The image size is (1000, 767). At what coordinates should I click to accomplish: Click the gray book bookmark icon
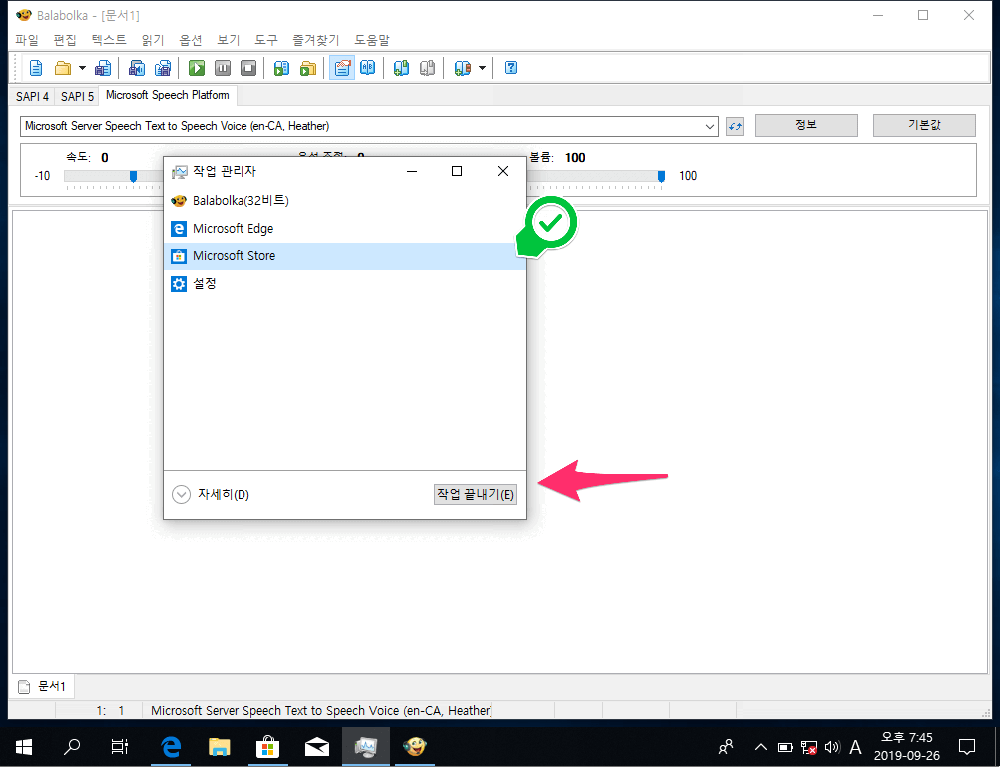[x=427, y=68]
